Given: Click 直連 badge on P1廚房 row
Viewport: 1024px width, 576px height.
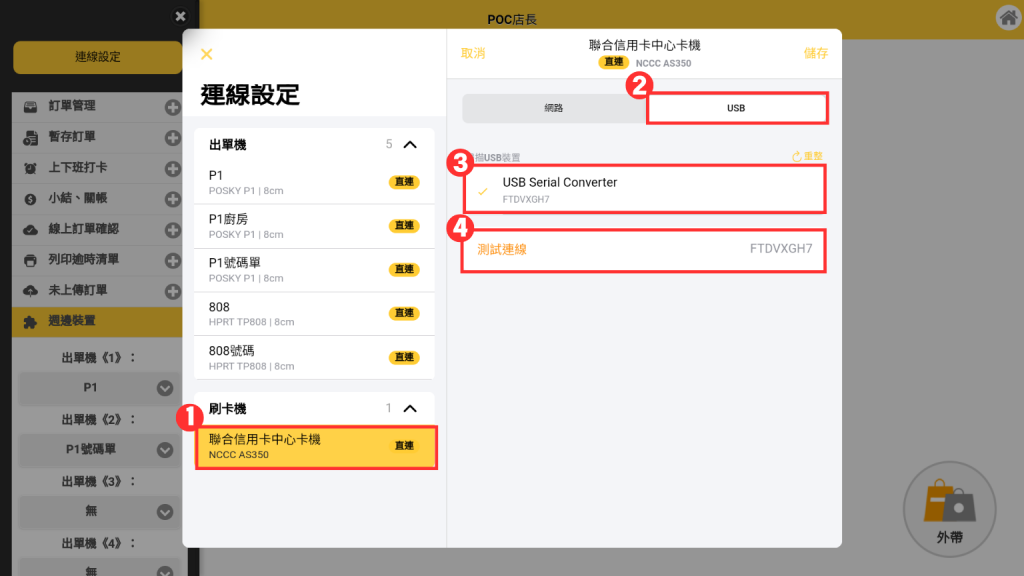Looking at the screenshot, I should 404,226.
